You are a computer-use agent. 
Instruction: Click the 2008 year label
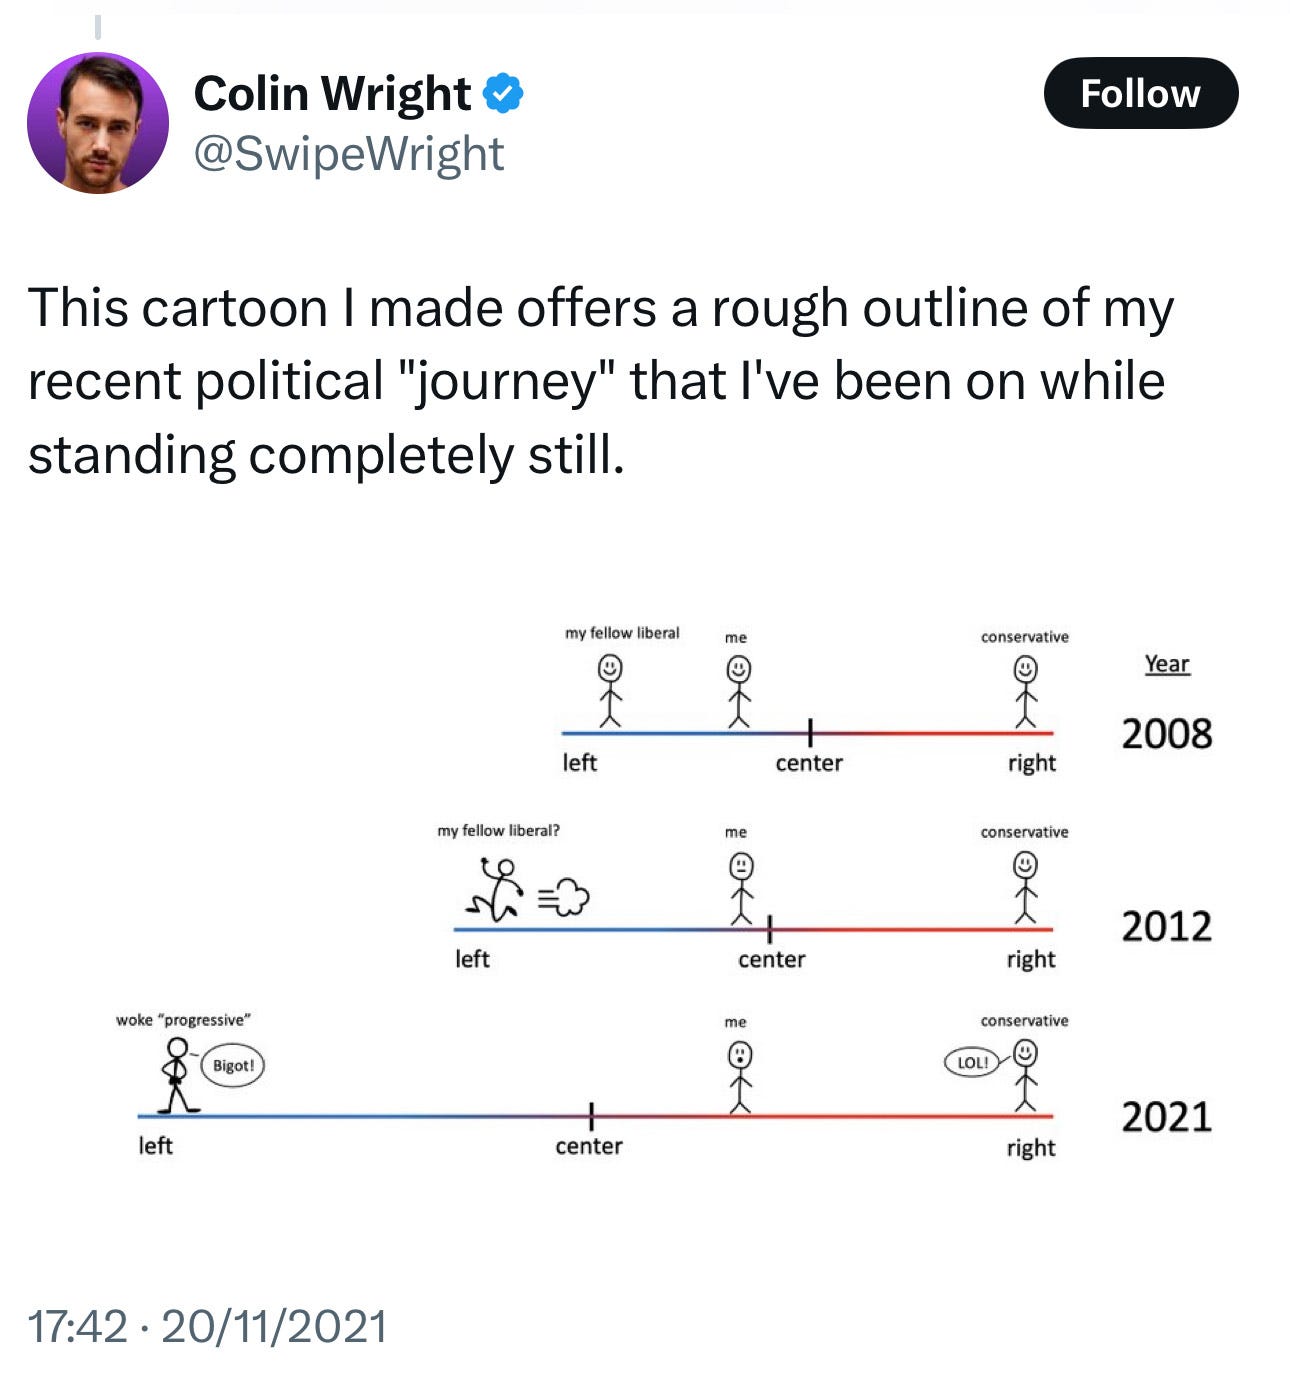click(1166, 733)
